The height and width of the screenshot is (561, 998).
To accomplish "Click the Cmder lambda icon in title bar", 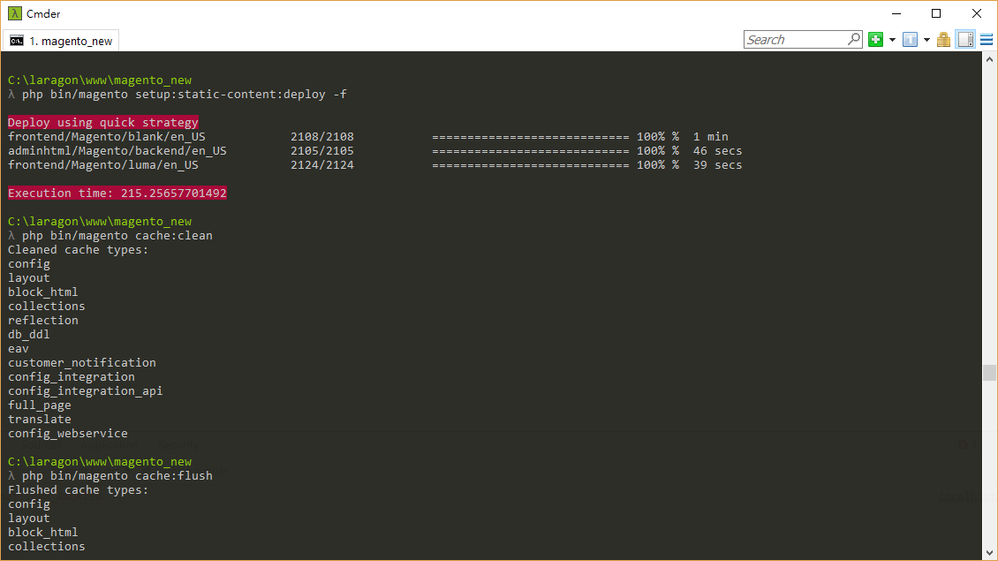I will pos(14,13).
